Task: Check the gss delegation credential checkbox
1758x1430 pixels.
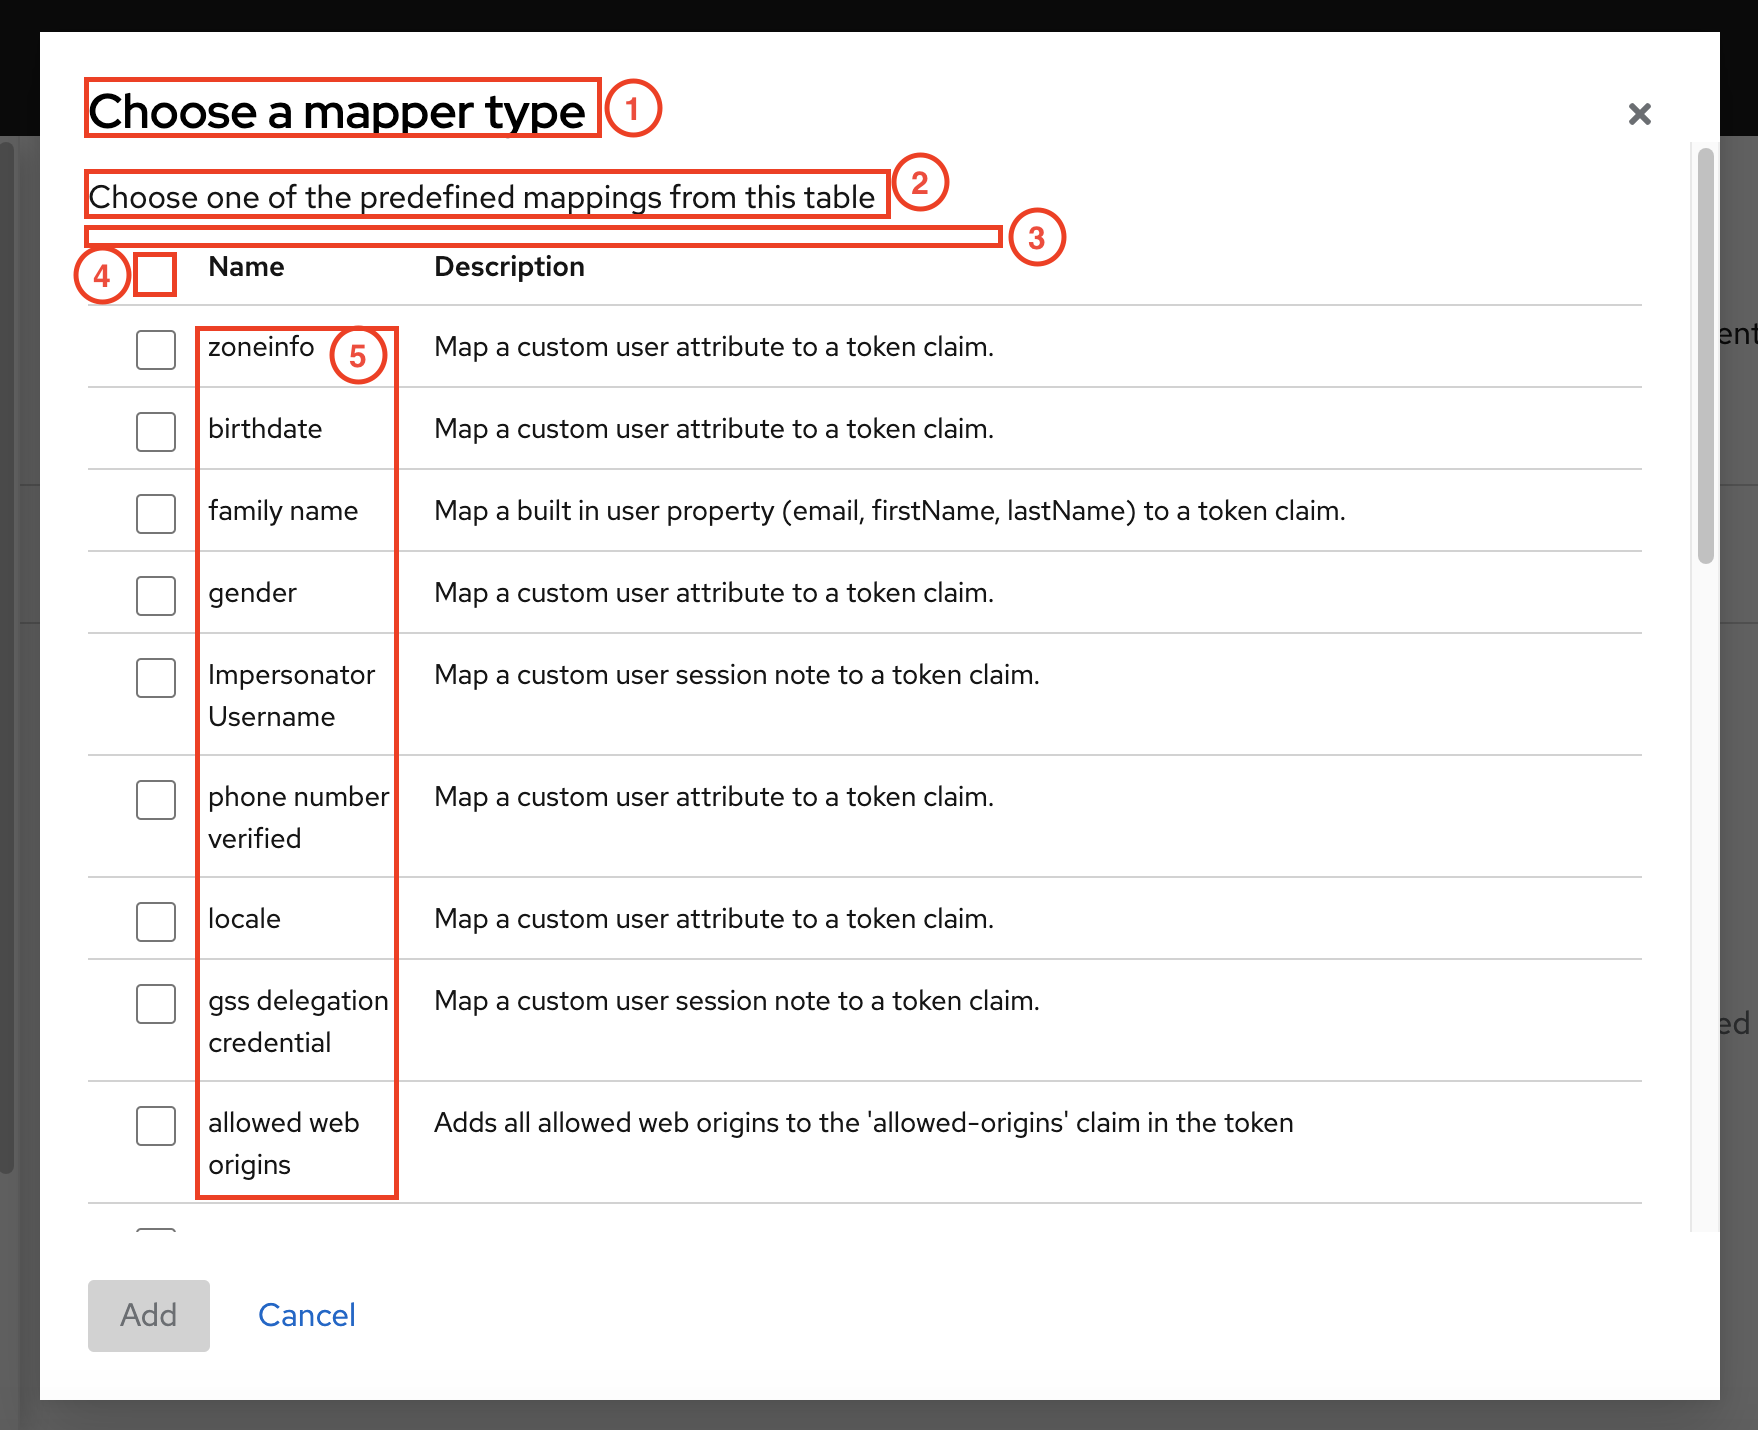Action: click(155, 1003)
